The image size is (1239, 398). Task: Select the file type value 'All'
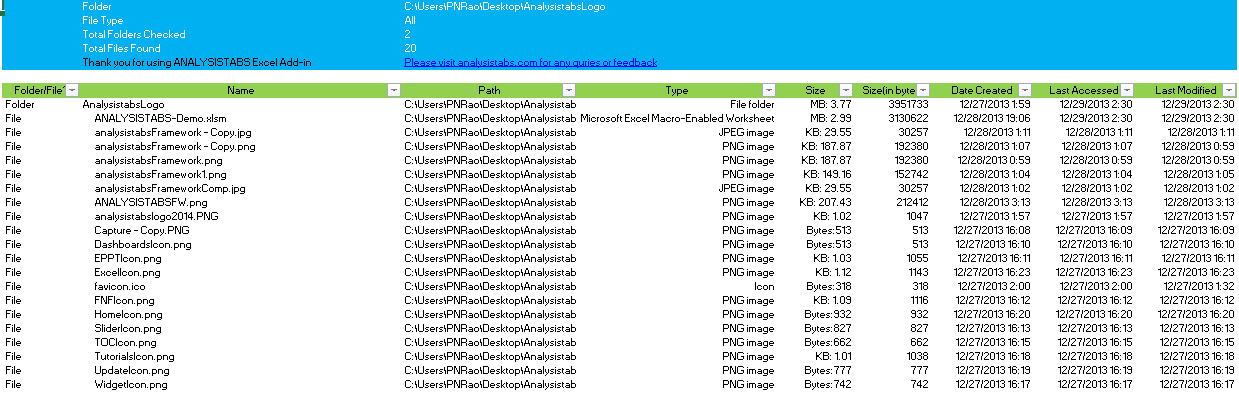410,20
